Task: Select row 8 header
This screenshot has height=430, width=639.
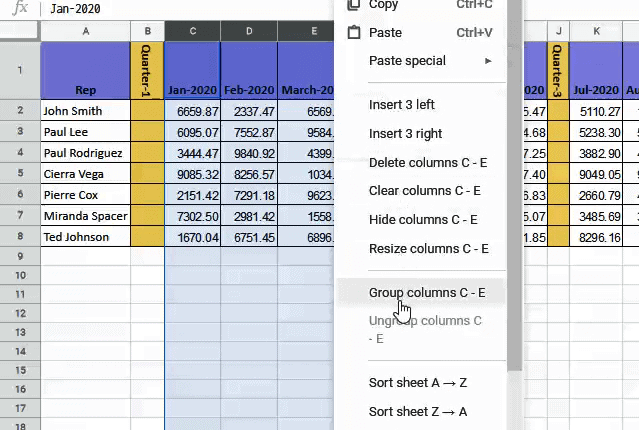Action: [19, 237]
